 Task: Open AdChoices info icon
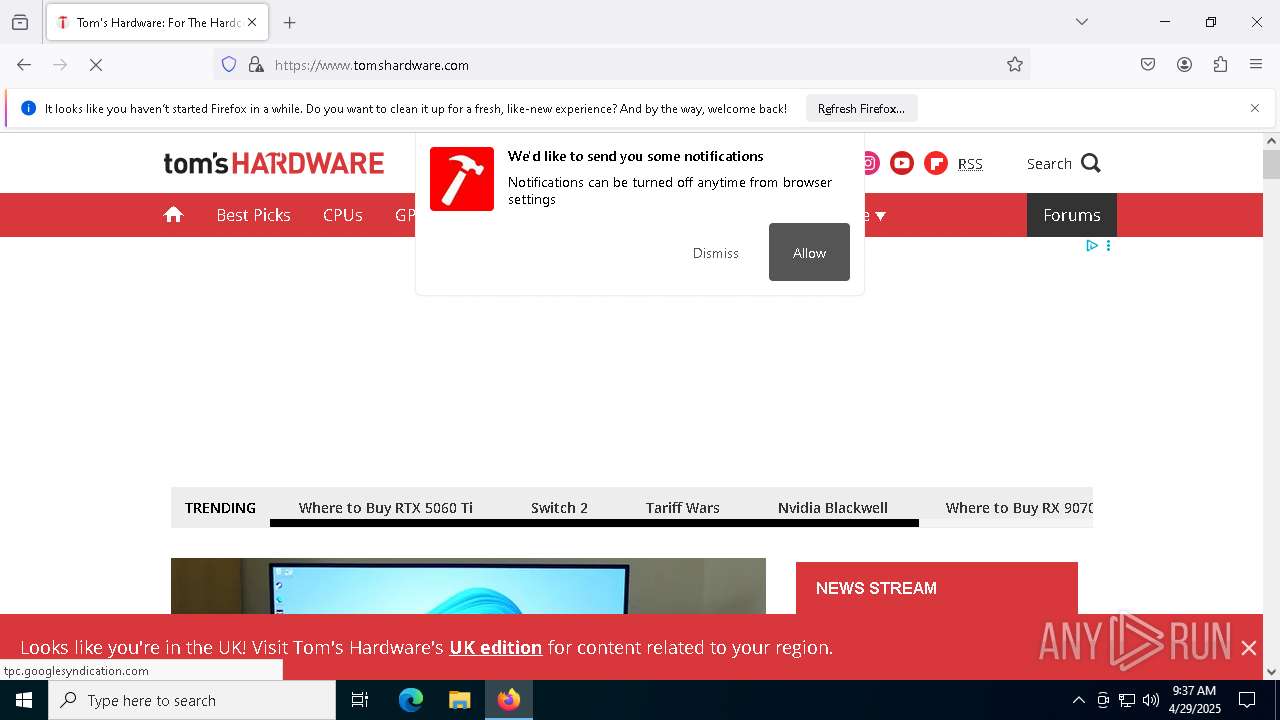click(1092, 245)
